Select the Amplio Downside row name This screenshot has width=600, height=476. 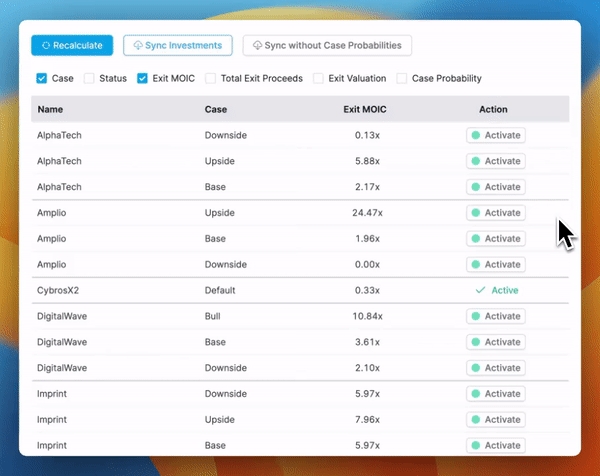50,264
